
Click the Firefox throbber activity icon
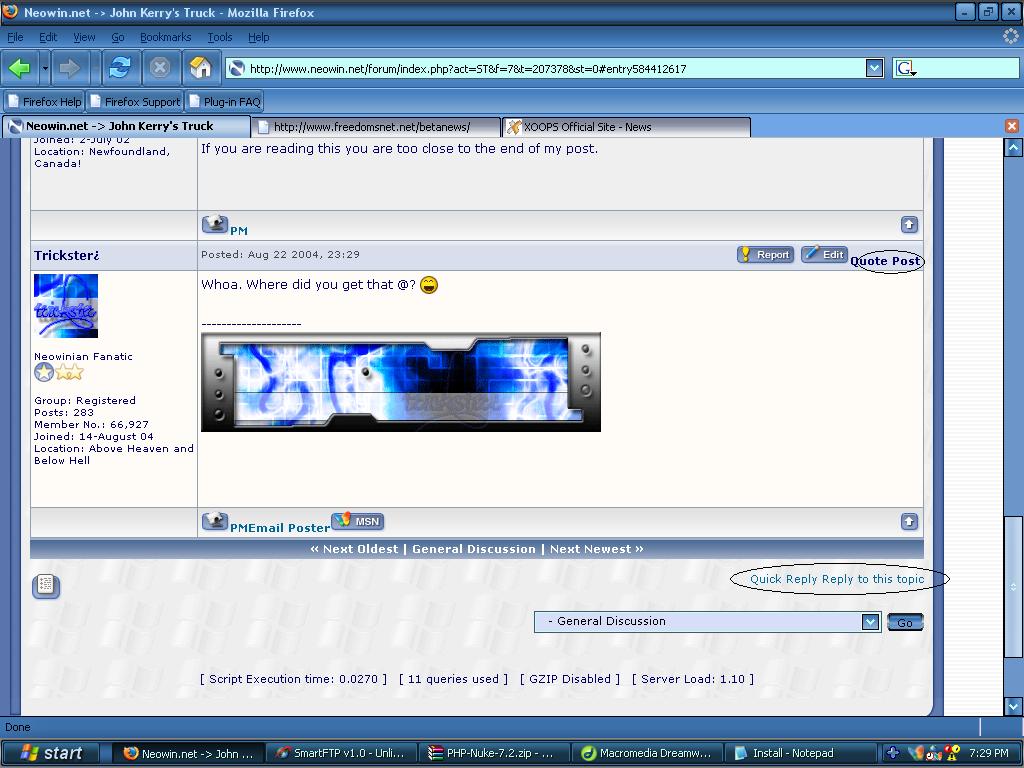[x=1010, y=37]
